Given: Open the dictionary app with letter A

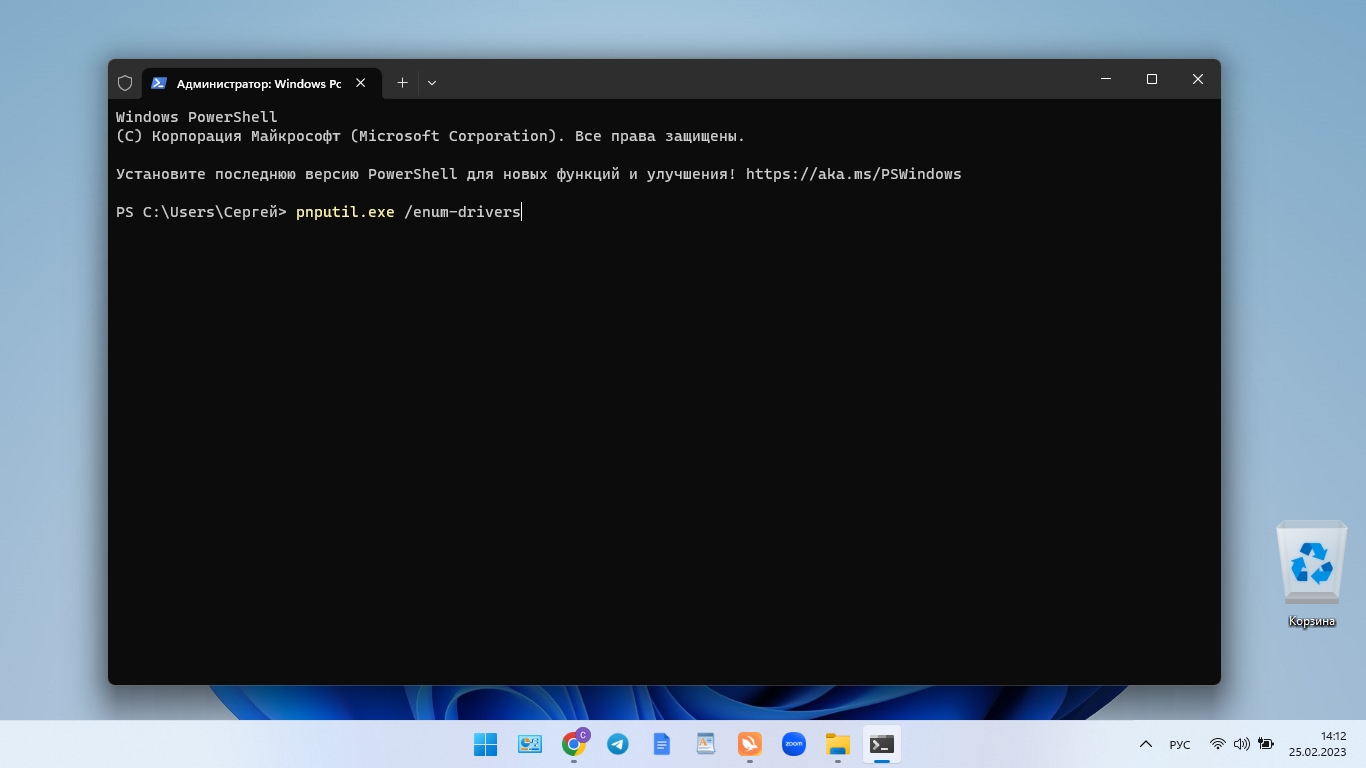Looking at the screenshot, I should tap(706, 744).
